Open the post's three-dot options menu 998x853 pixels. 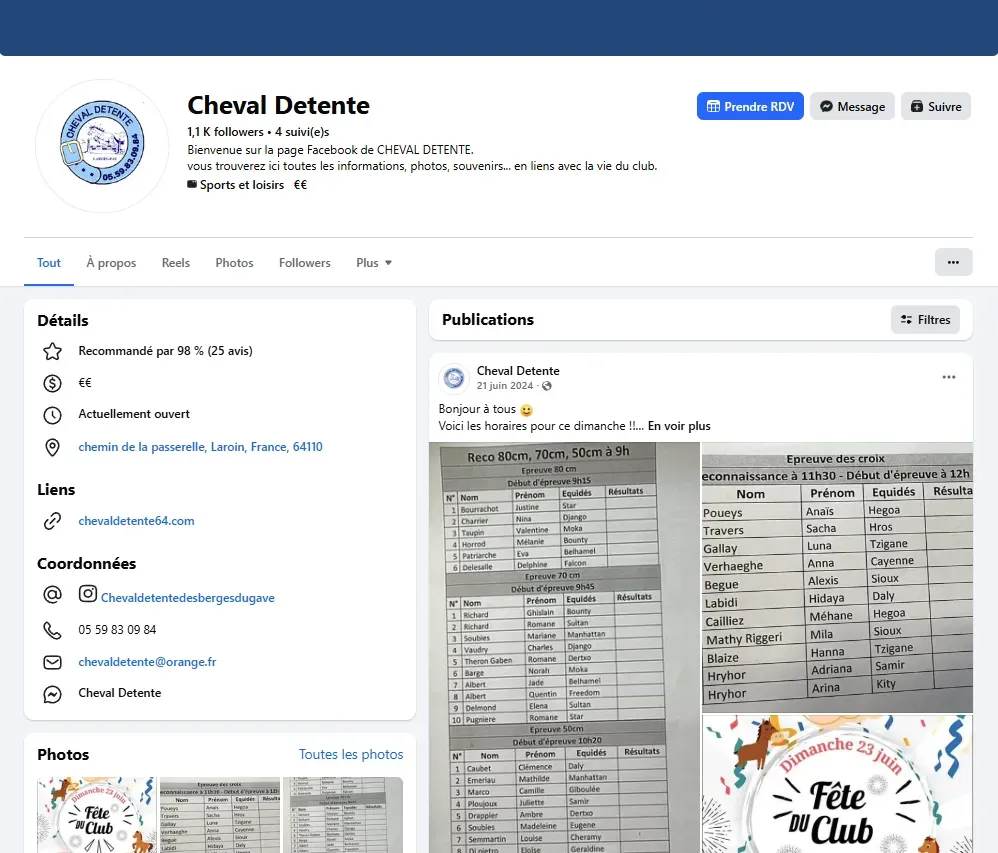click(x=949, y=377)
